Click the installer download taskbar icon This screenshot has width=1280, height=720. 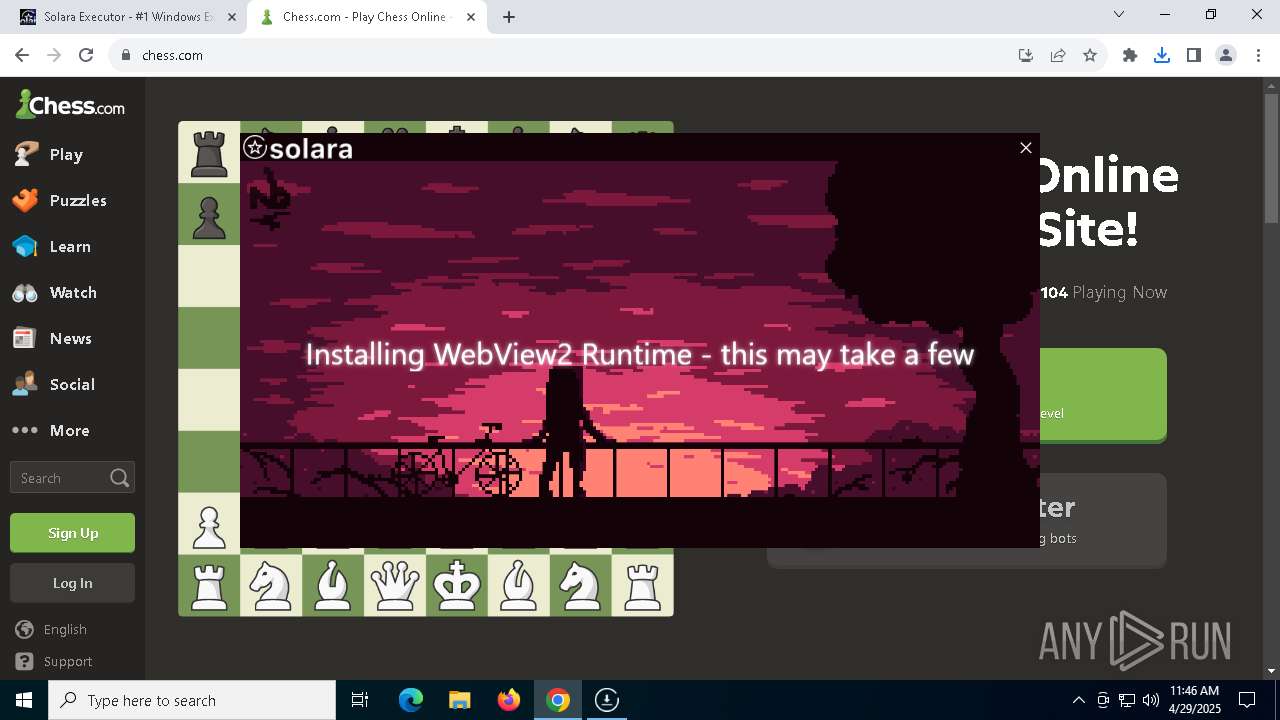[x=607, y=700]
